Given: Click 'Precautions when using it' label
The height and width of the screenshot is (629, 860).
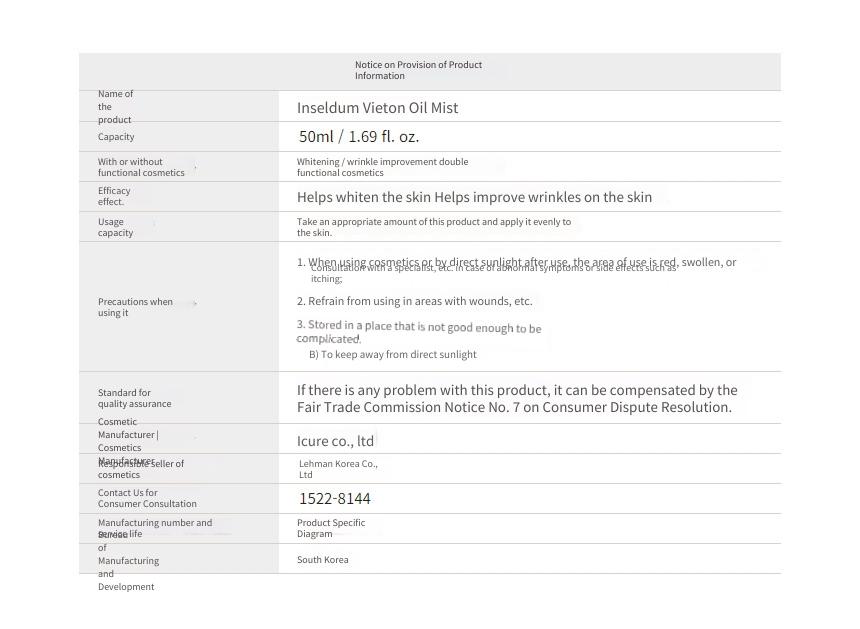Looking at the screenshot, I should 135,307.
